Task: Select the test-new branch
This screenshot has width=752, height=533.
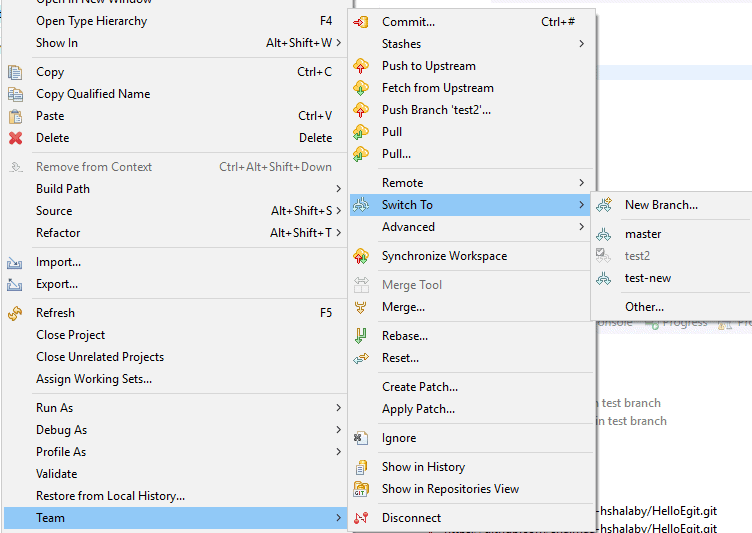Action: (647, 278)
